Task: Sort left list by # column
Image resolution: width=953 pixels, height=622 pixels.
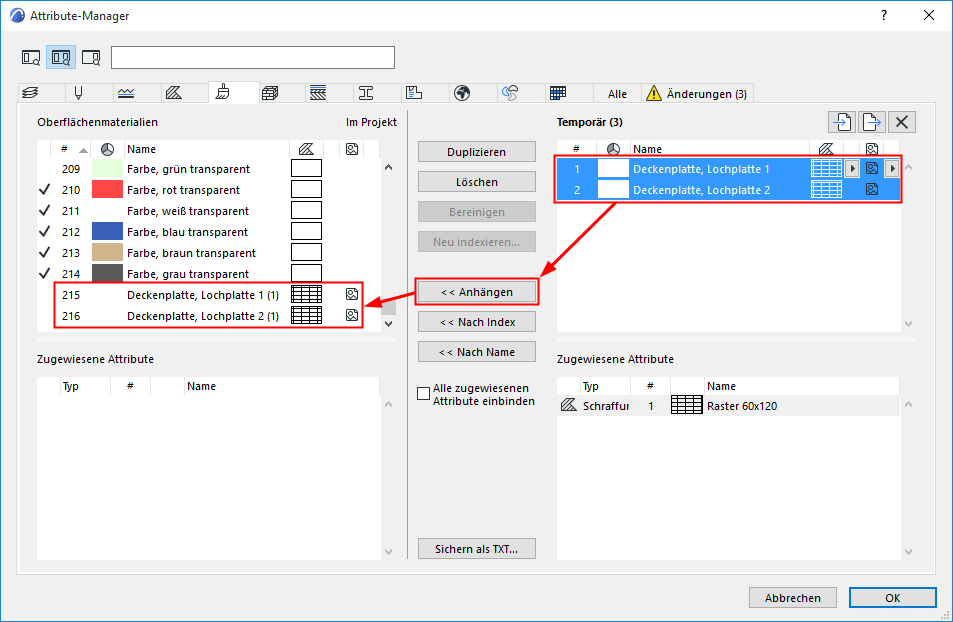Action: [x=73, y=149]
